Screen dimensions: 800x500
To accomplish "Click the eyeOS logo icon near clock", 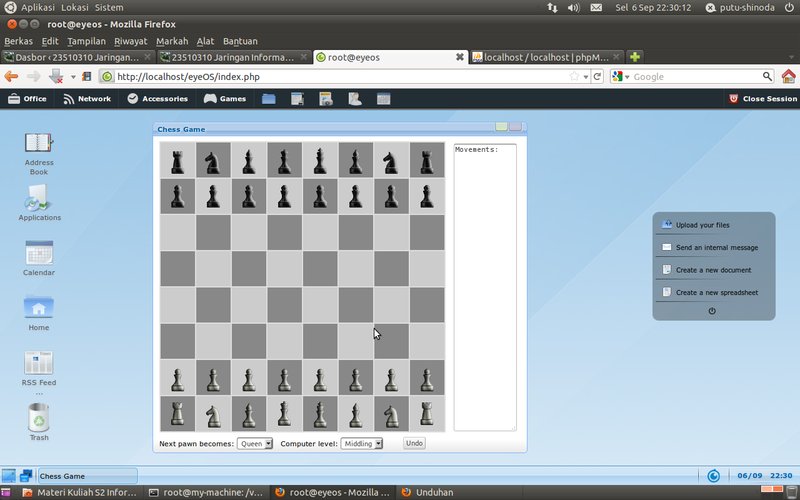I will point(713,476).
